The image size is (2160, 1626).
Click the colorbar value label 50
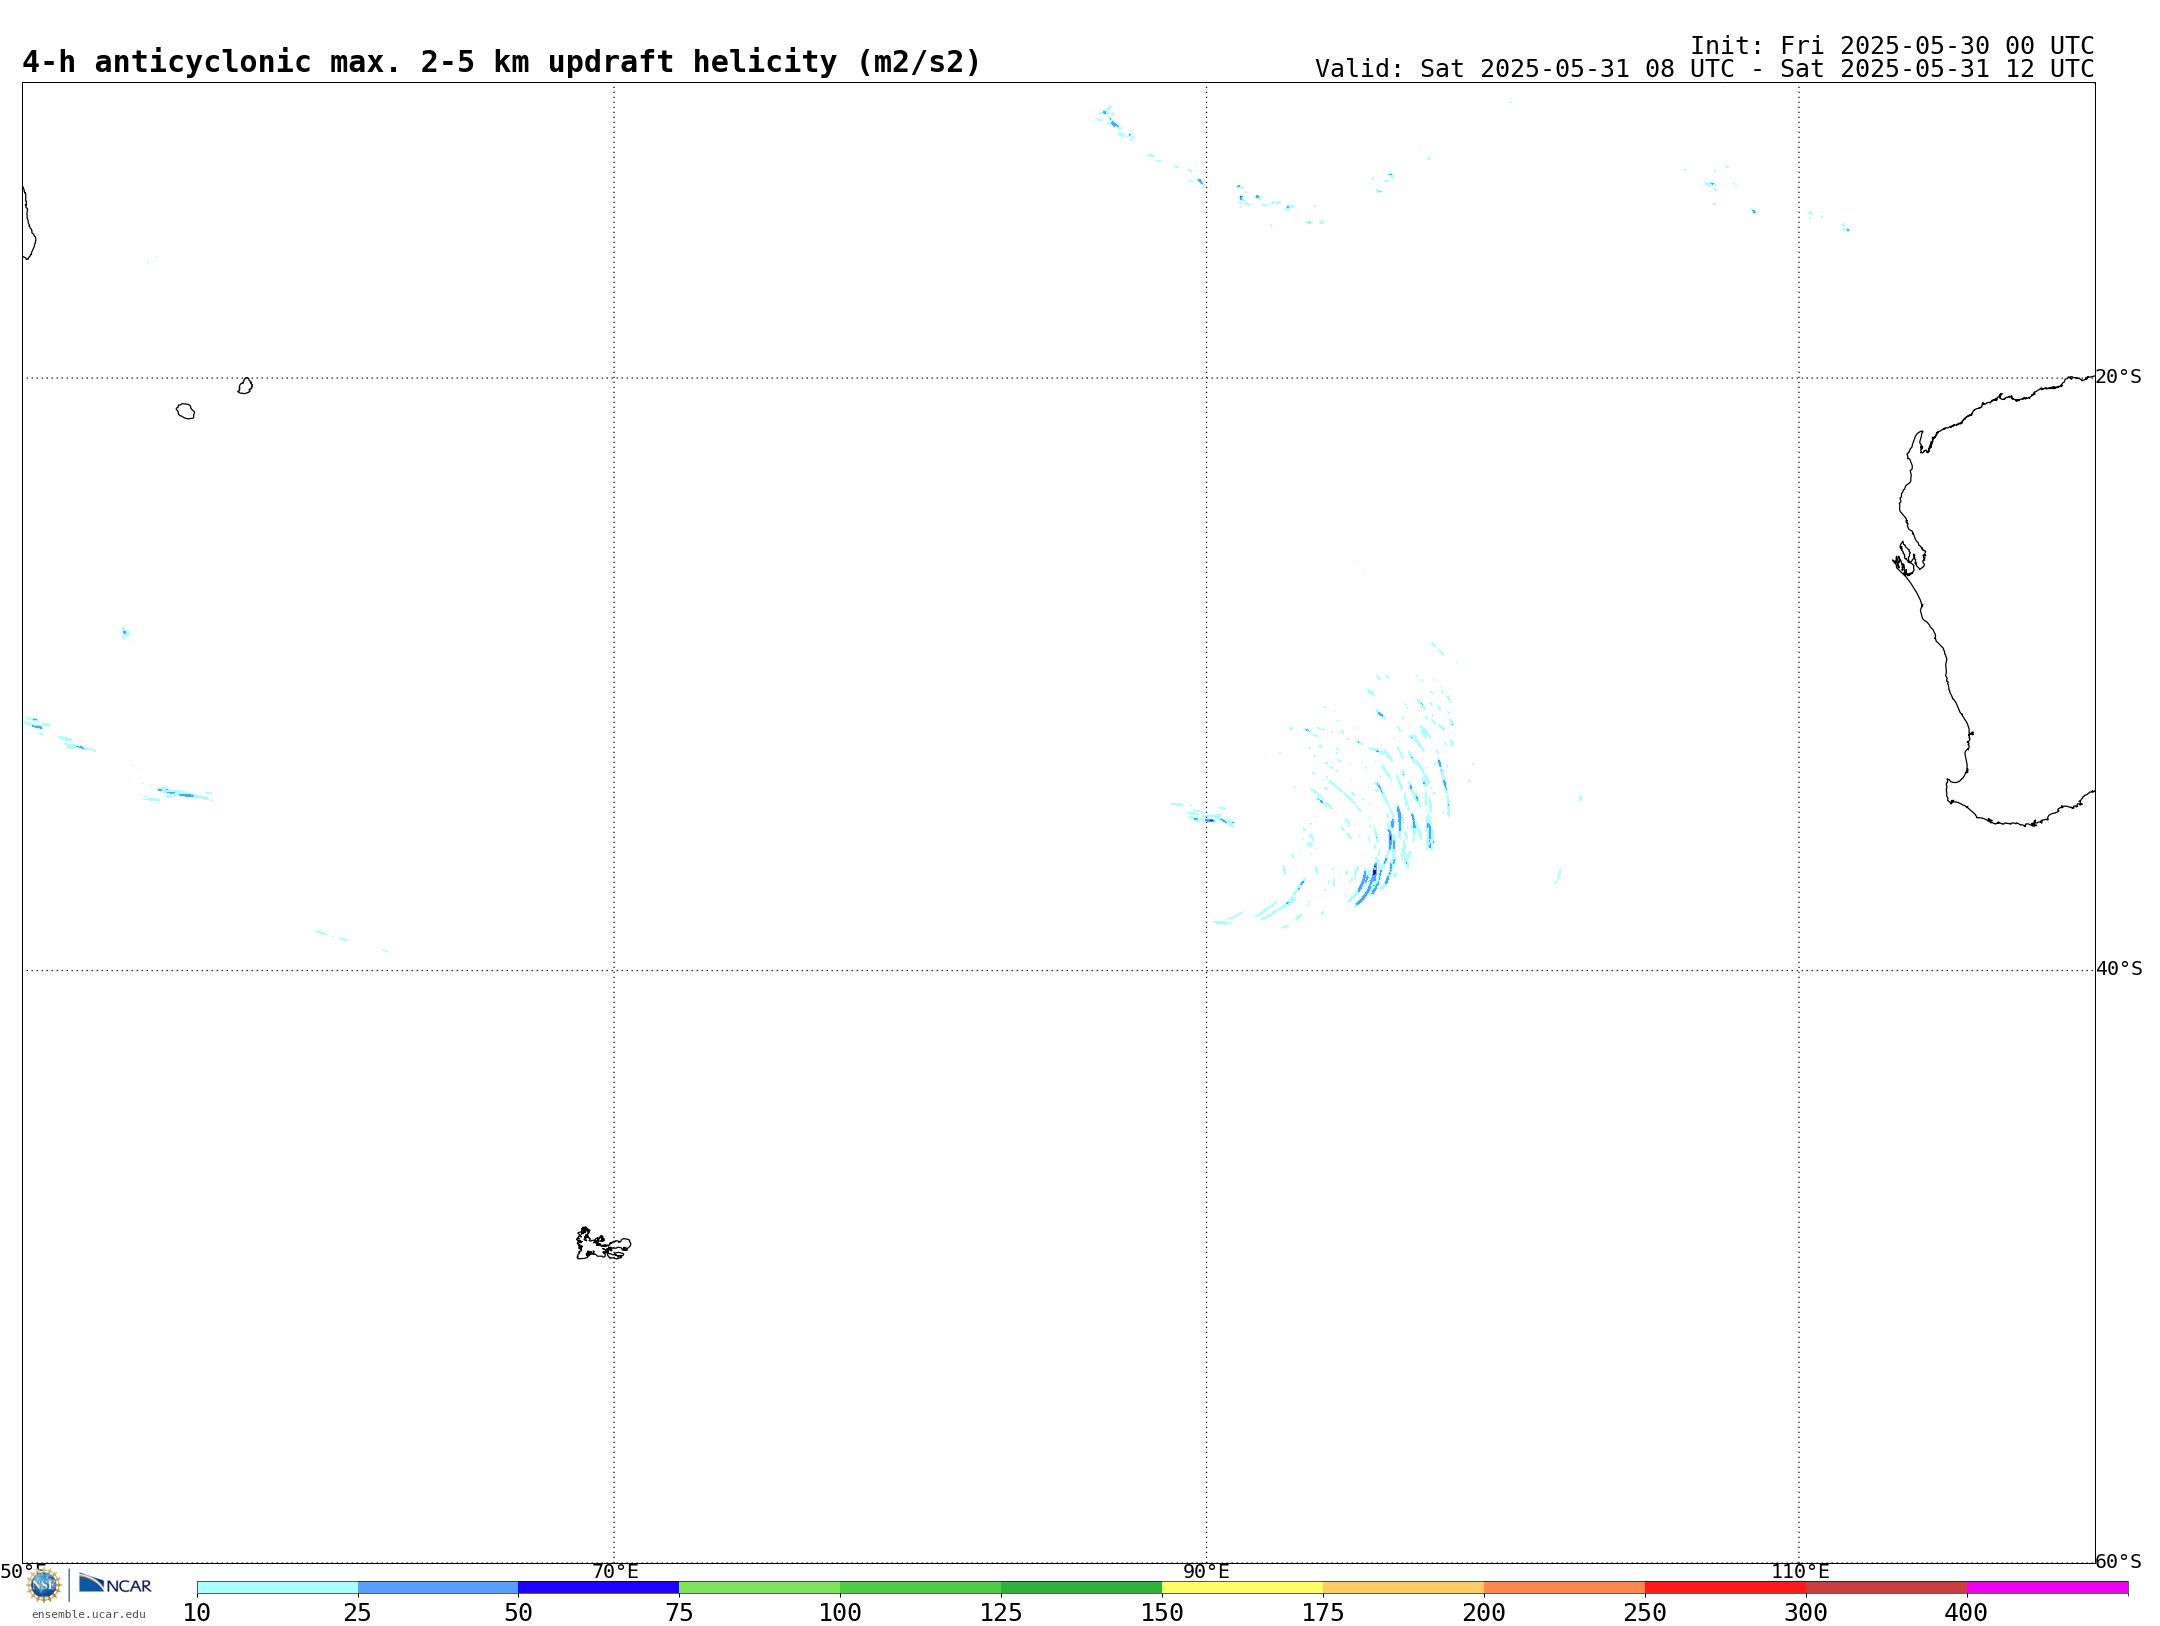click(x=518, y=1612)
